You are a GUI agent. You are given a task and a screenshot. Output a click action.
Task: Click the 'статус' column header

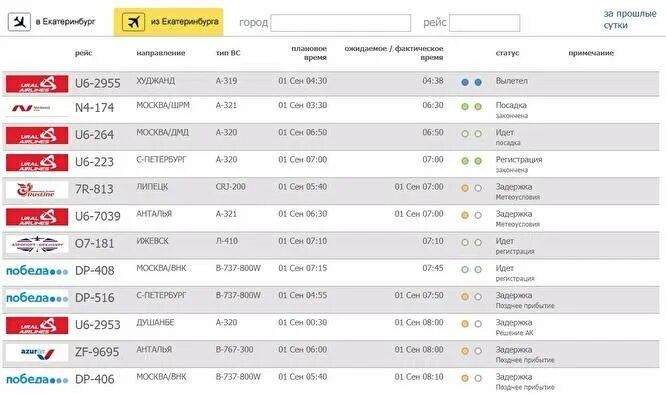507,53
